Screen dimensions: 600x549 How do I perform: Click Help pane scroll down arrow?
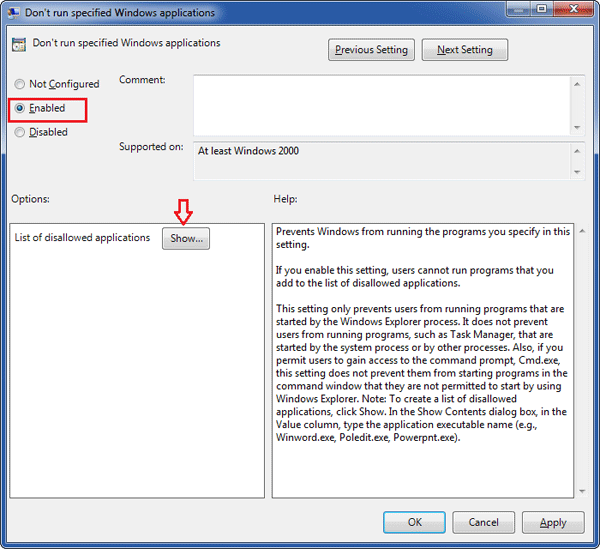pos(582,491)
